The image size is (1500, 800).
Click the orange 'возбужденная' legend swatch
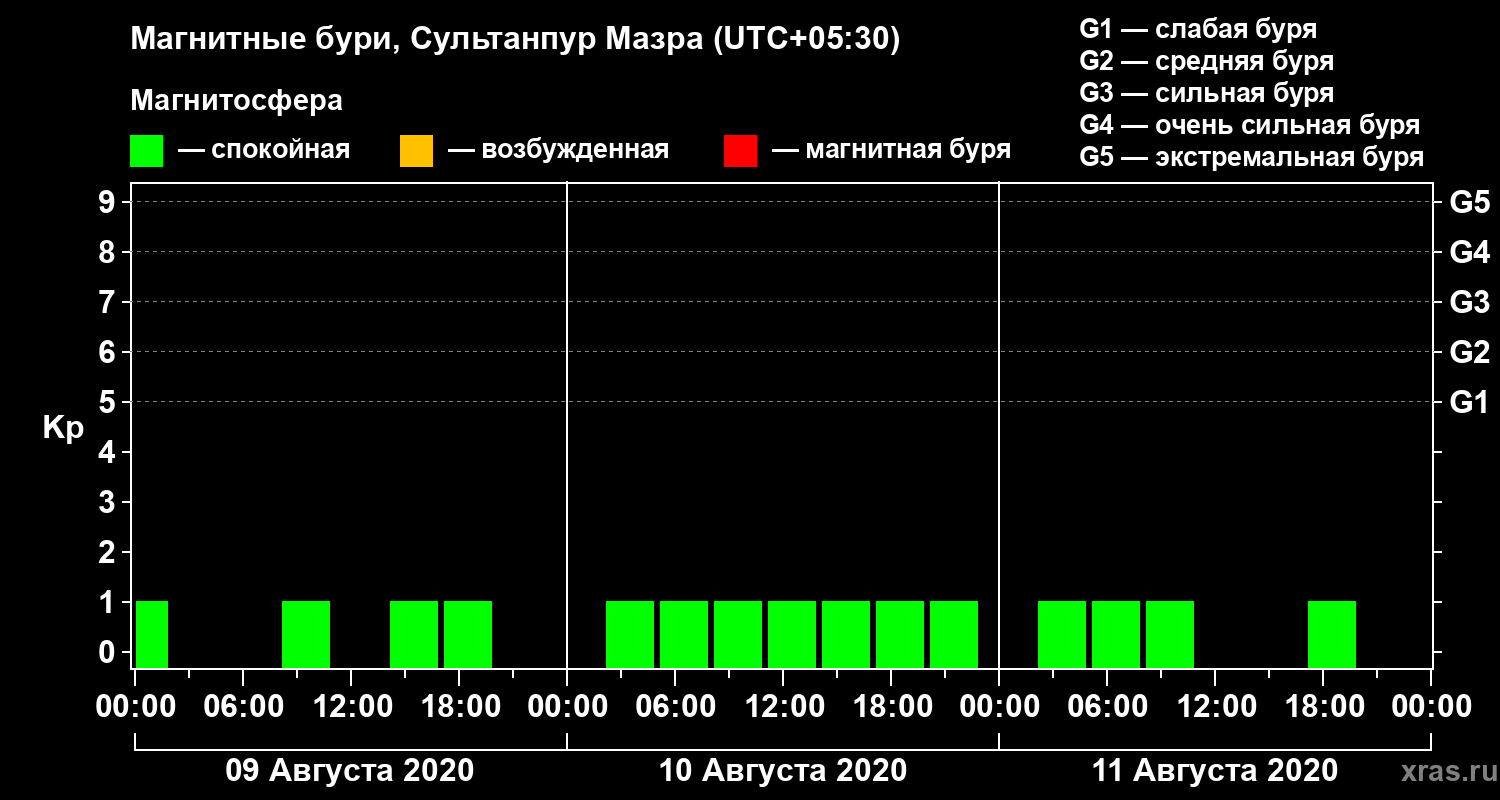tap(416, 150)
